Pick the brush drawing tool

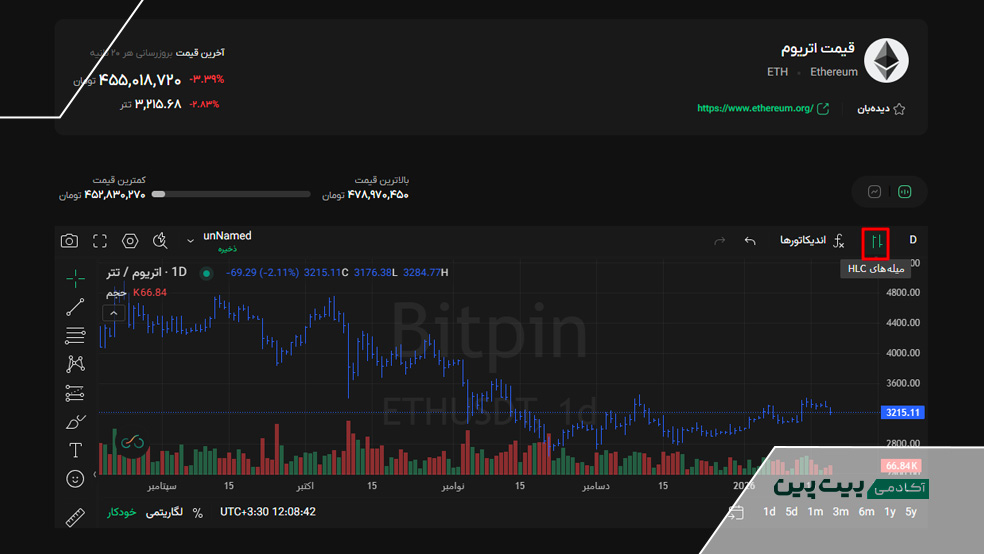[75, 421]
